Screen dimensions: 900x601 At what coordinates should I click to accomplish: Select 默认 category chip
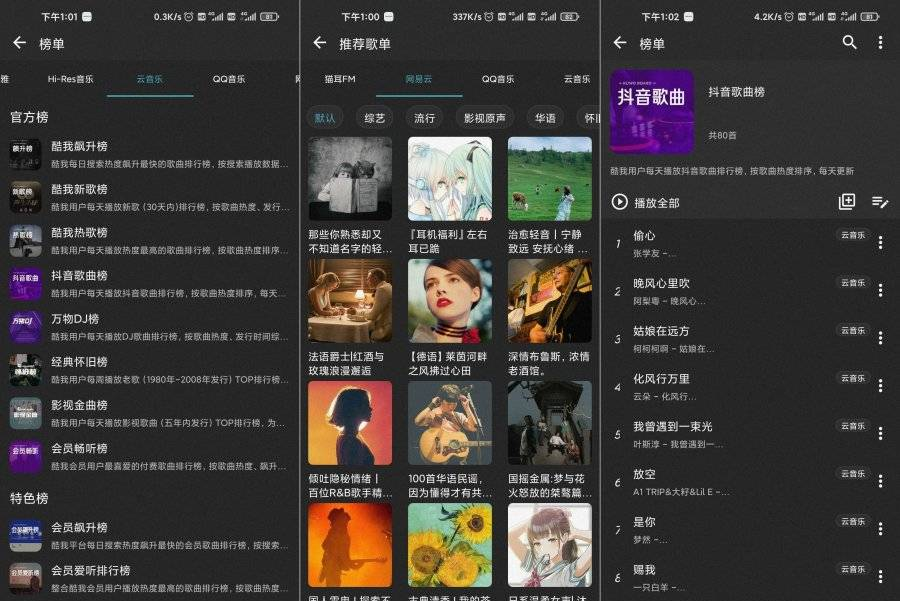325,118
